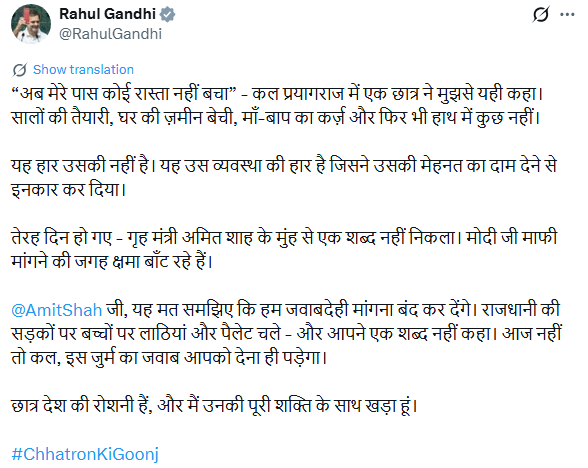Open the @RahulGandhi handle link
Image resolution: width=588 pixels, height=468 pixels.
tap(111, 34)
